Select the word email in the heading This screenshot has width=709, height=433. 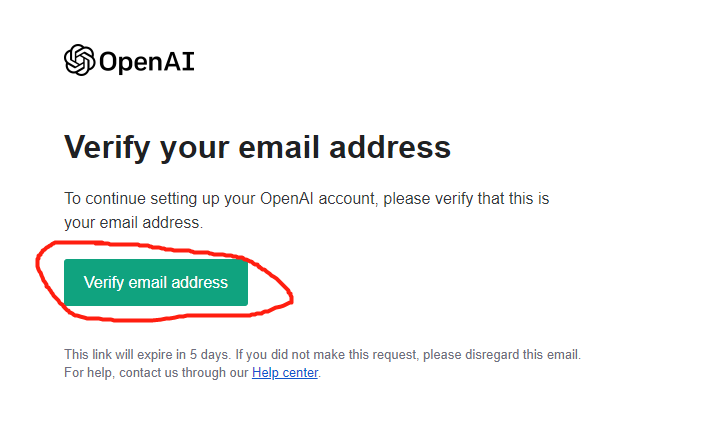click(x=279, y=148)
